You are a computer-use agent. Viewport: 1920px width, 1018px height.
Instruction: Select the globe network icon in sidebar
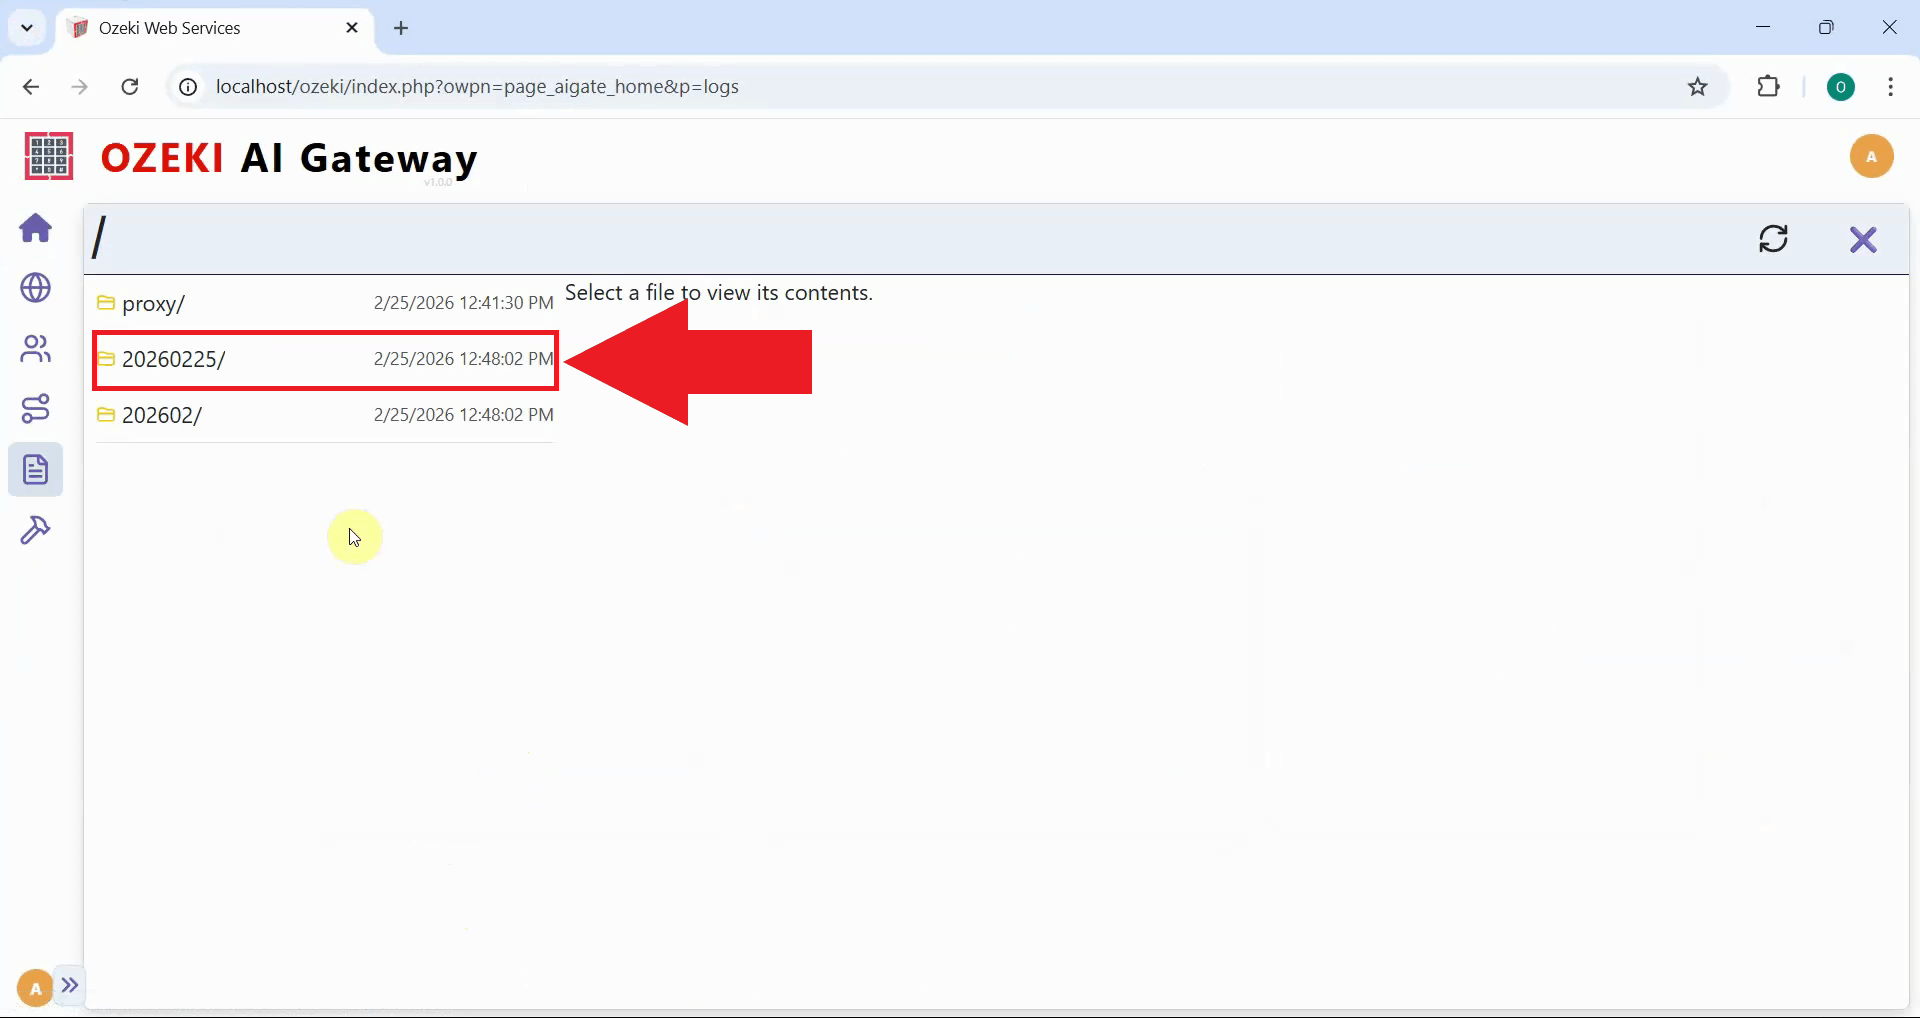click(x=35, y=289)
